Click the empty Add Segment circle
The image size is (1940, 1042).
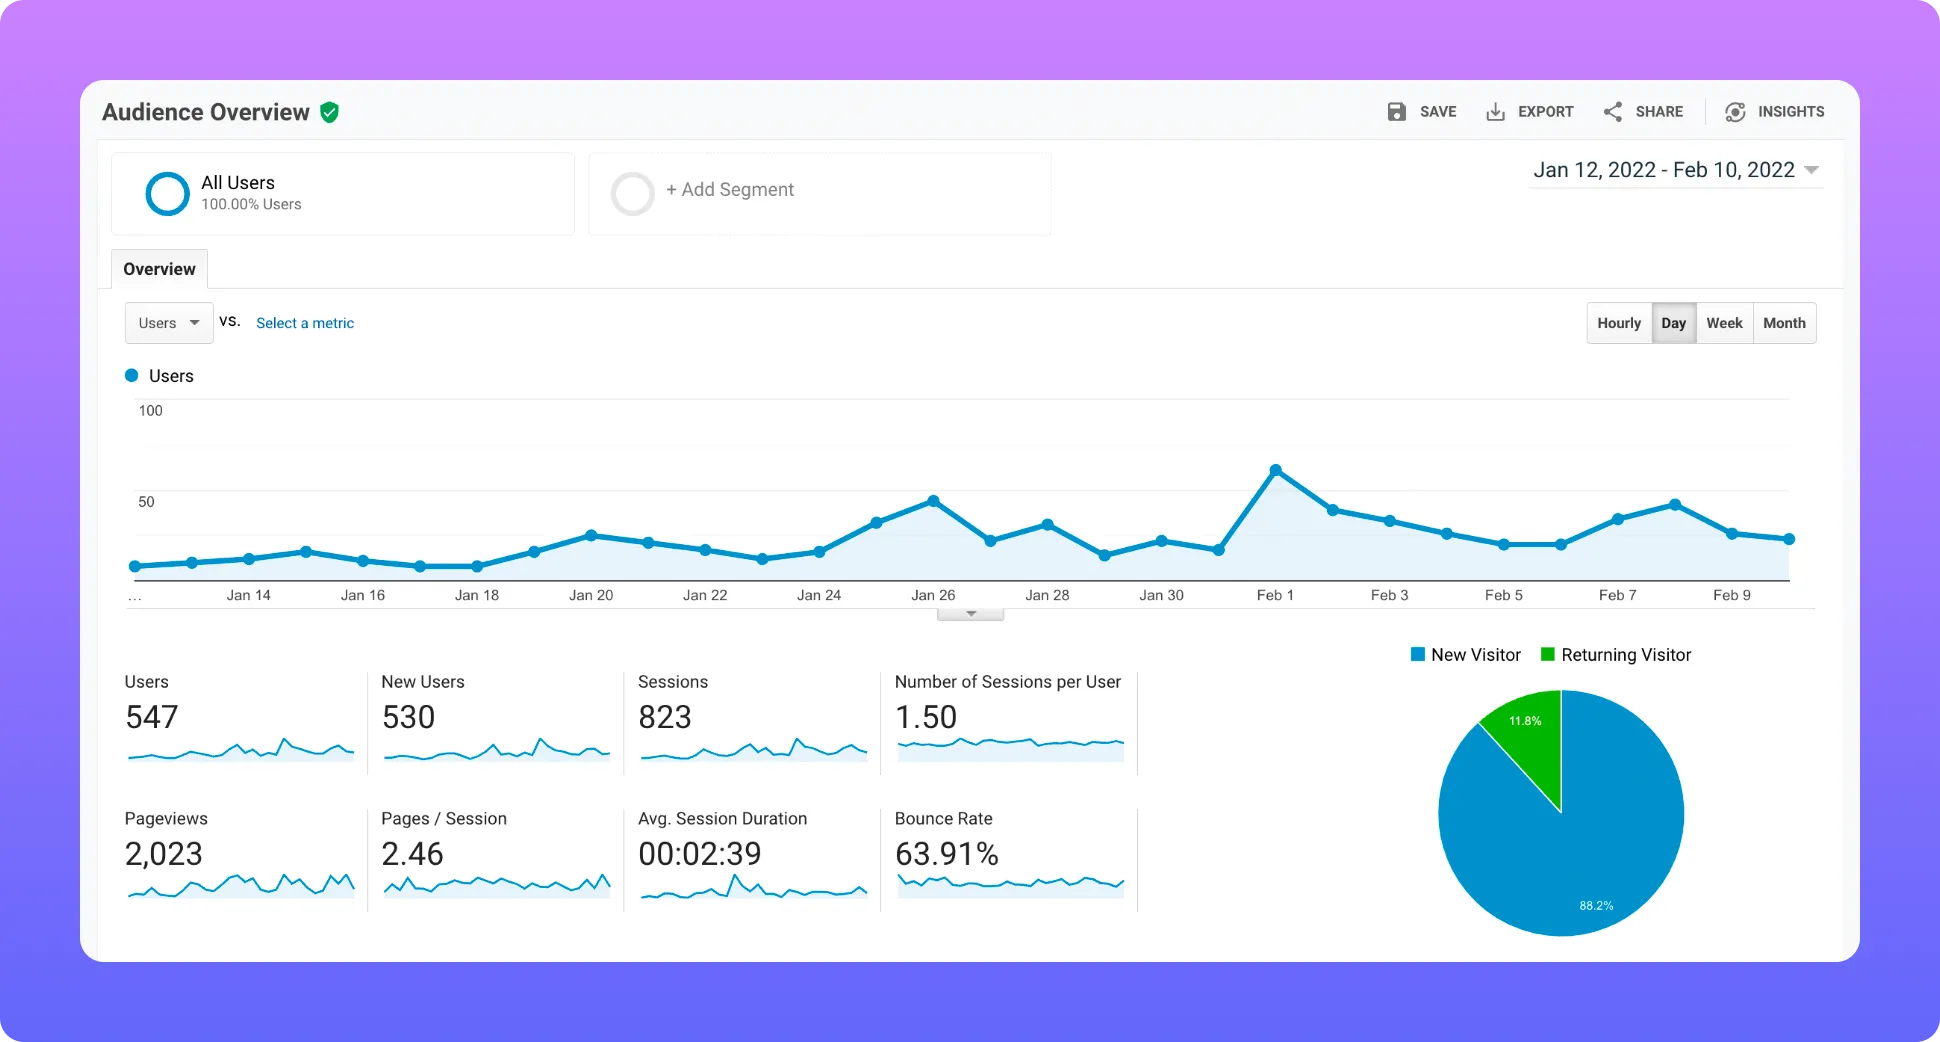[632, 194]
